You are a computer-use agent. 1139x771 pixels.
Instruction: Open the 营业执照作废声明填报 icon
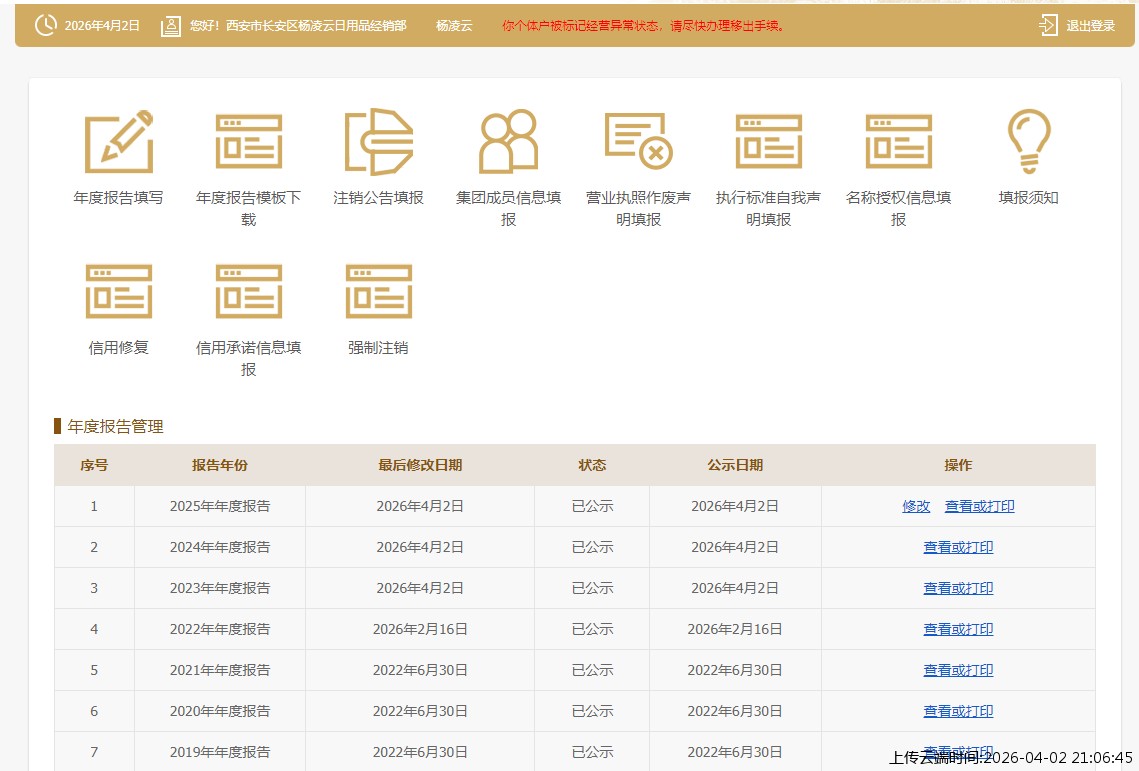click(638, 142)
